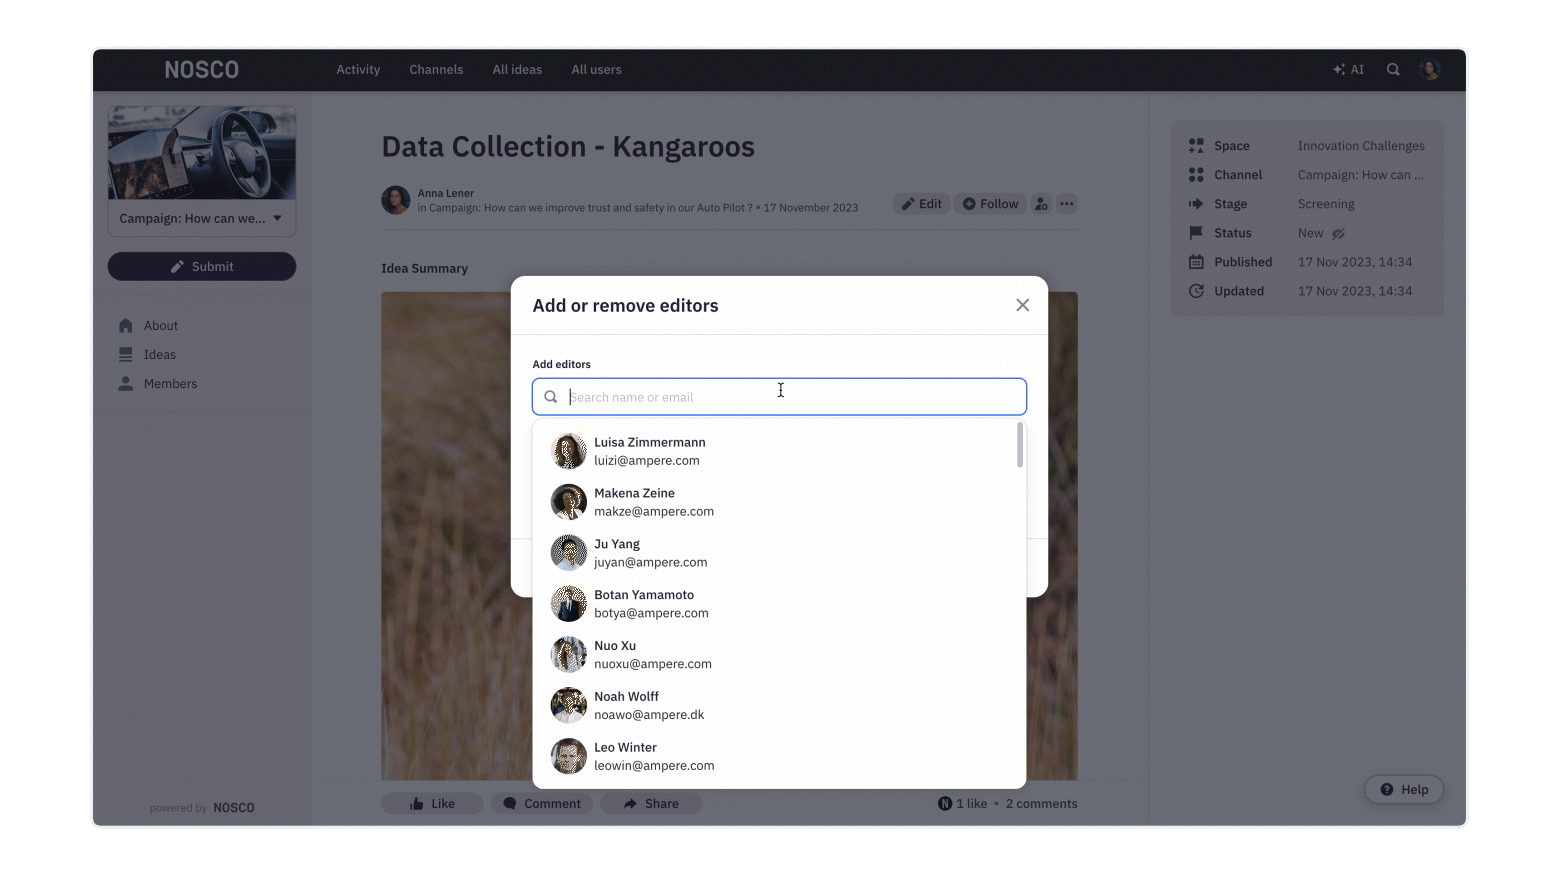Screen dimensions: 1555x875
Task: Click the Submit button
Action: click(202, 267)
